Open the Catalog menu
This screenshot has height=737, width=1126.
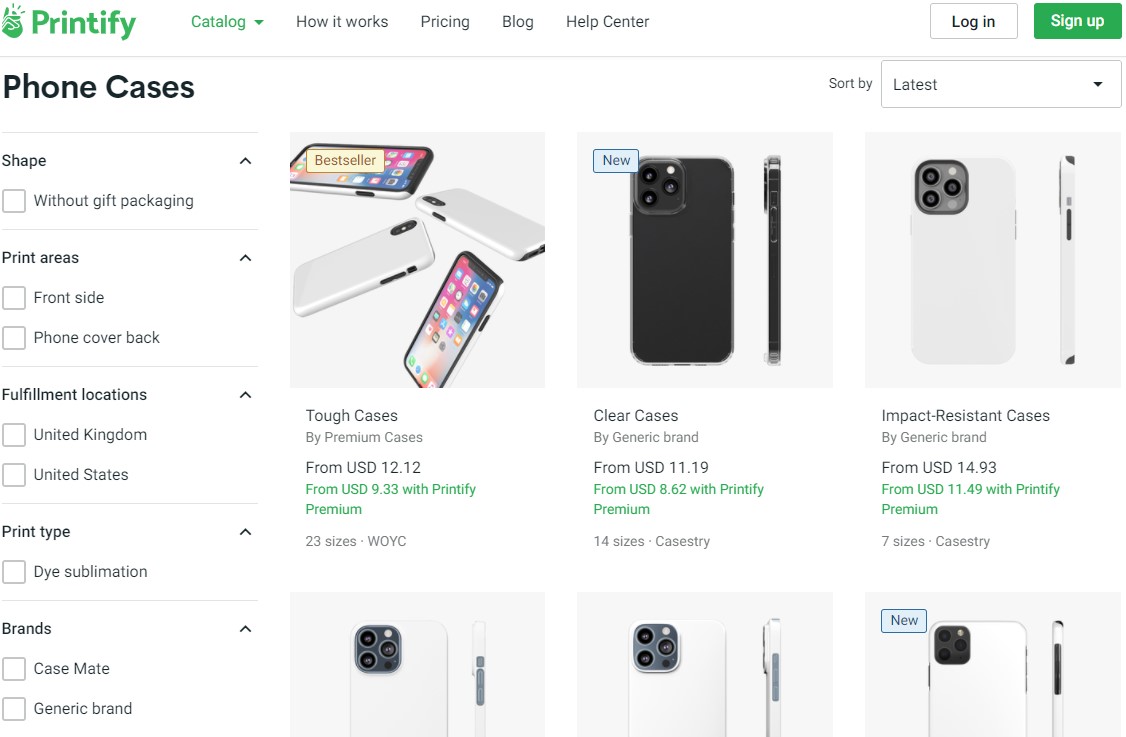[x=226, y=21]
